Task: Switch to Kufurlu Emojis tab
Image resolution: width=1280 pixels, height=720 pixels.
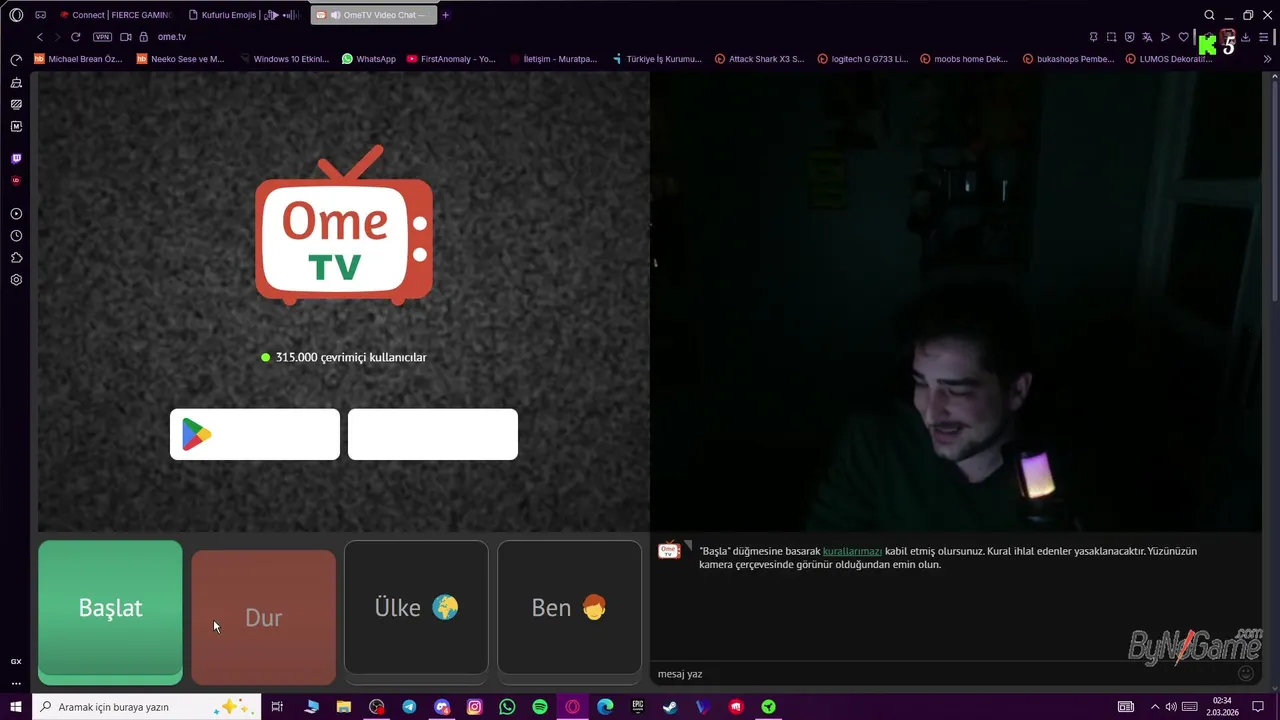Action: click(x=244, y=15)
